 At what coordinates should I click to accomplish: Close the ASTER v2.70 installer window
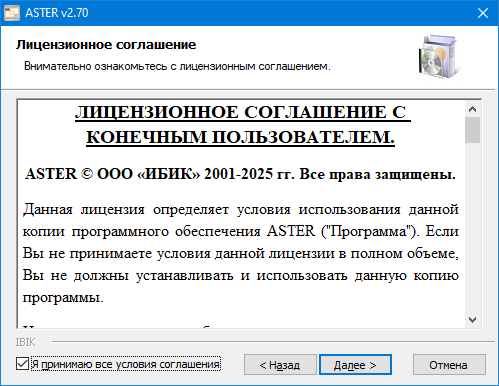pyautogui.click(x=483, y=13)
